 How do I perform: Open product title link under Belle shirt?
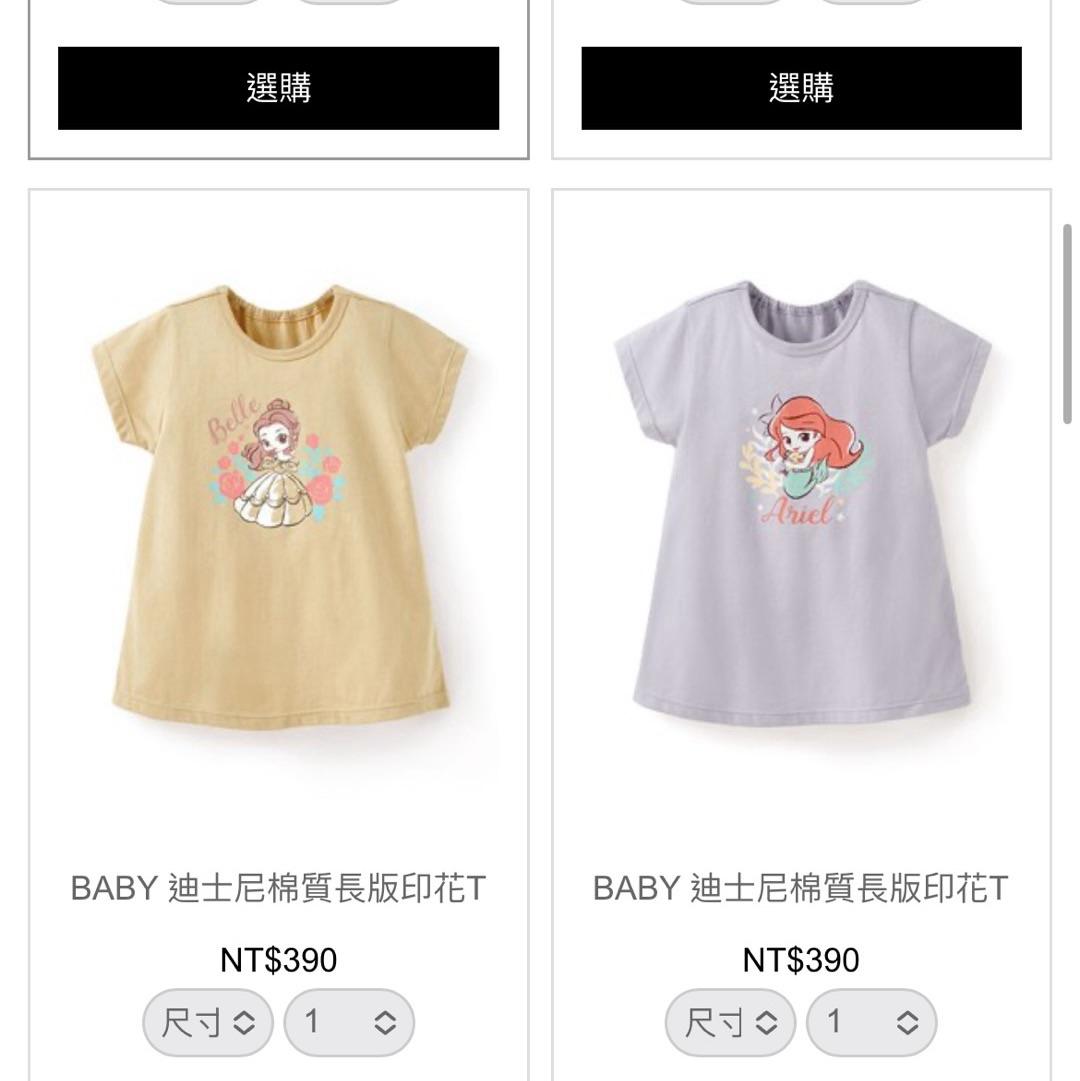[278, 888]
